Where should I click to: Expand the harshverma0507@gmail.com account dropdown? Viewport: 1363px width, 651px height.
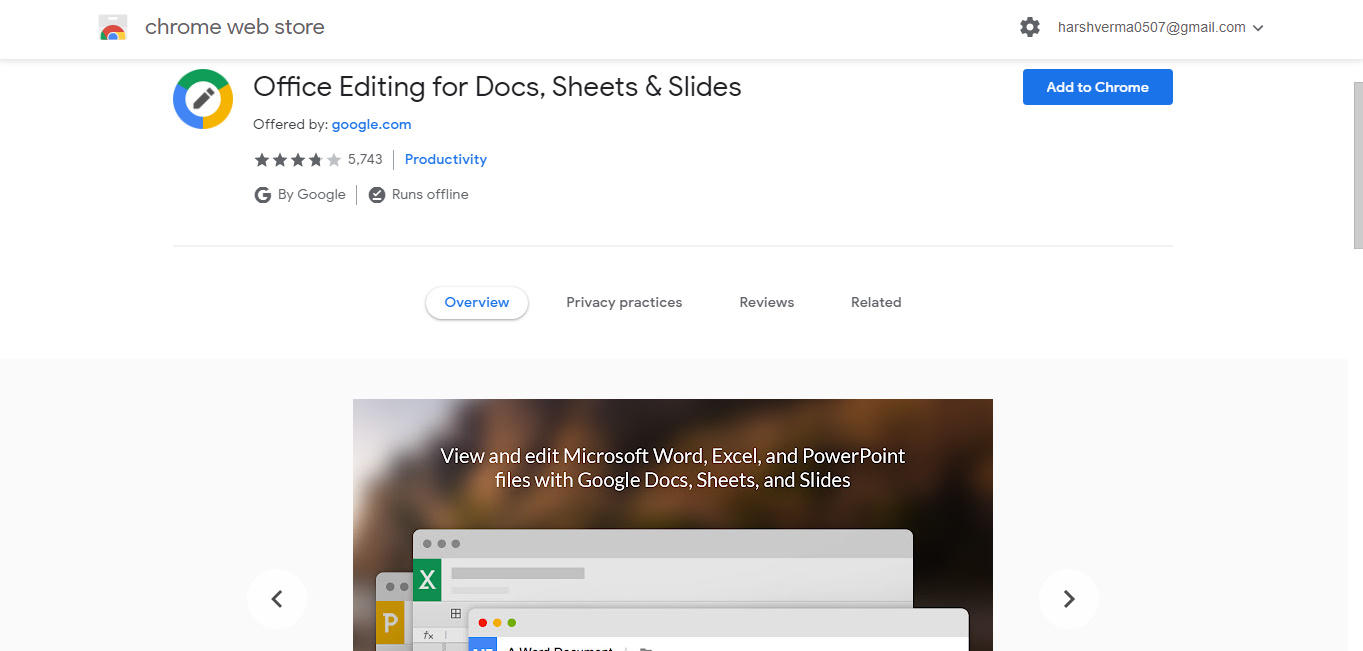pos(1161,28)
